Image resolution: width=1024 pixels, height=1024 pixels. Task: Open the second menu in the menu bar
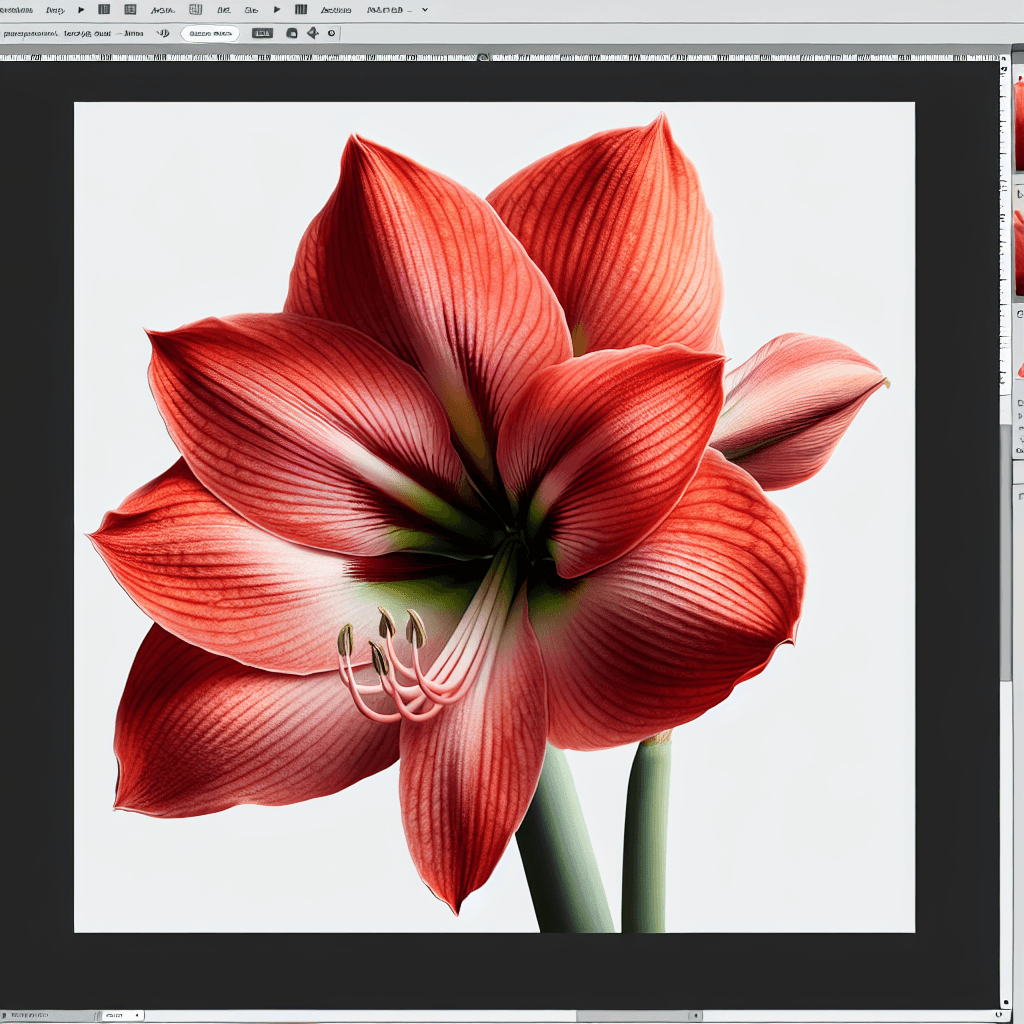click(54, 10)
